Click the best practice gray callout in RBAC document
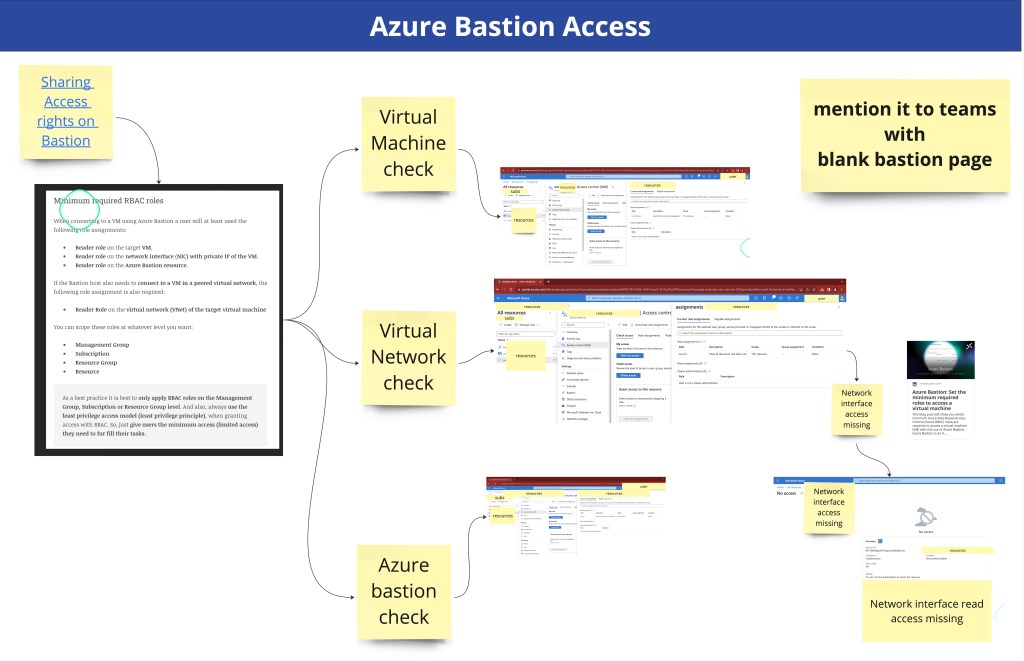 160,415
